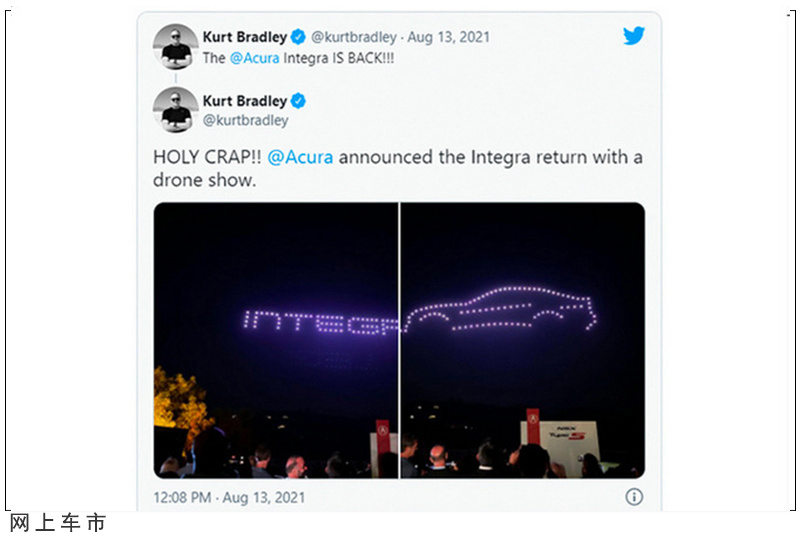Click the 12:08 PM · Aug 13, 2021 timestamp
Image resolution: width=800 pixels, height=533 pixels.
tap(229, 497)
